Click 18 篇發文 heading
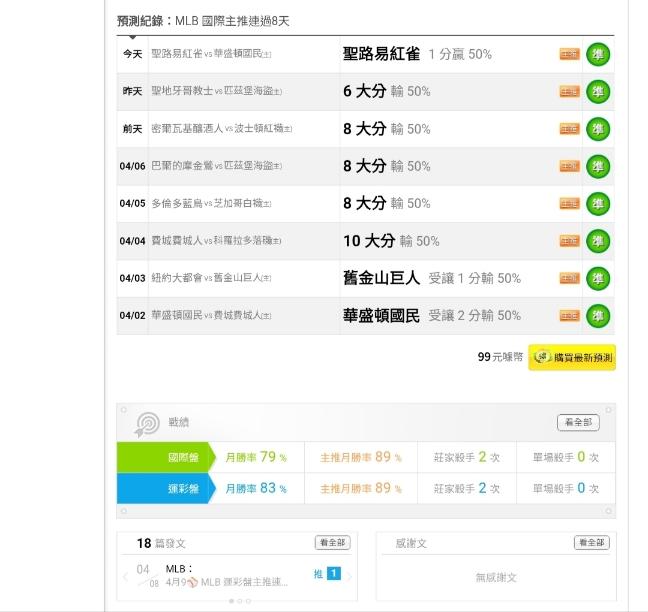 point(161,543)
